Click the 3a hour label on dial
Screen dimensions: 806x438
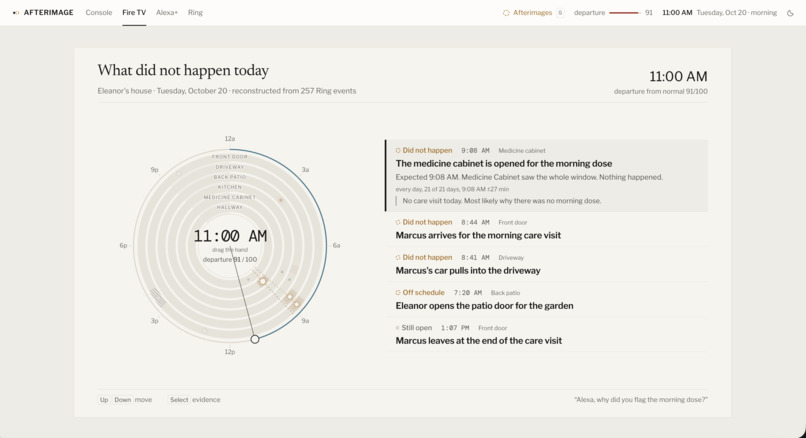coord(305,170)
